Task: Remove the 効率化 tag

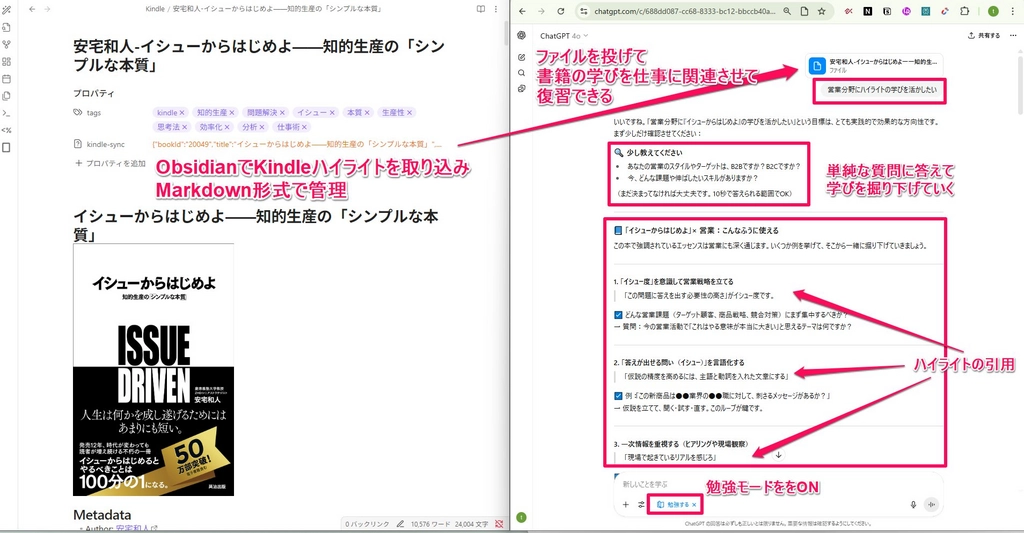Action: pos(227,127)
